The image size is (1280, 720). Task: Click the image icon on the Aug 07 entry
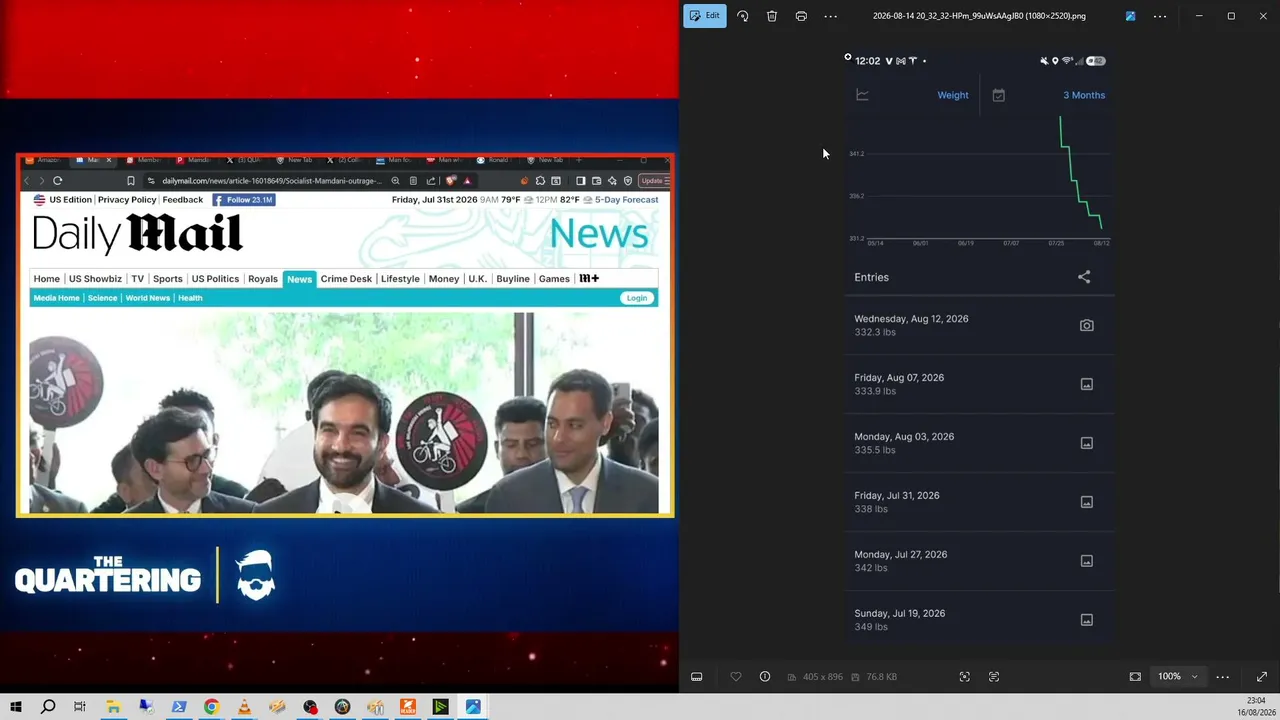click(x=1087, y=384)
